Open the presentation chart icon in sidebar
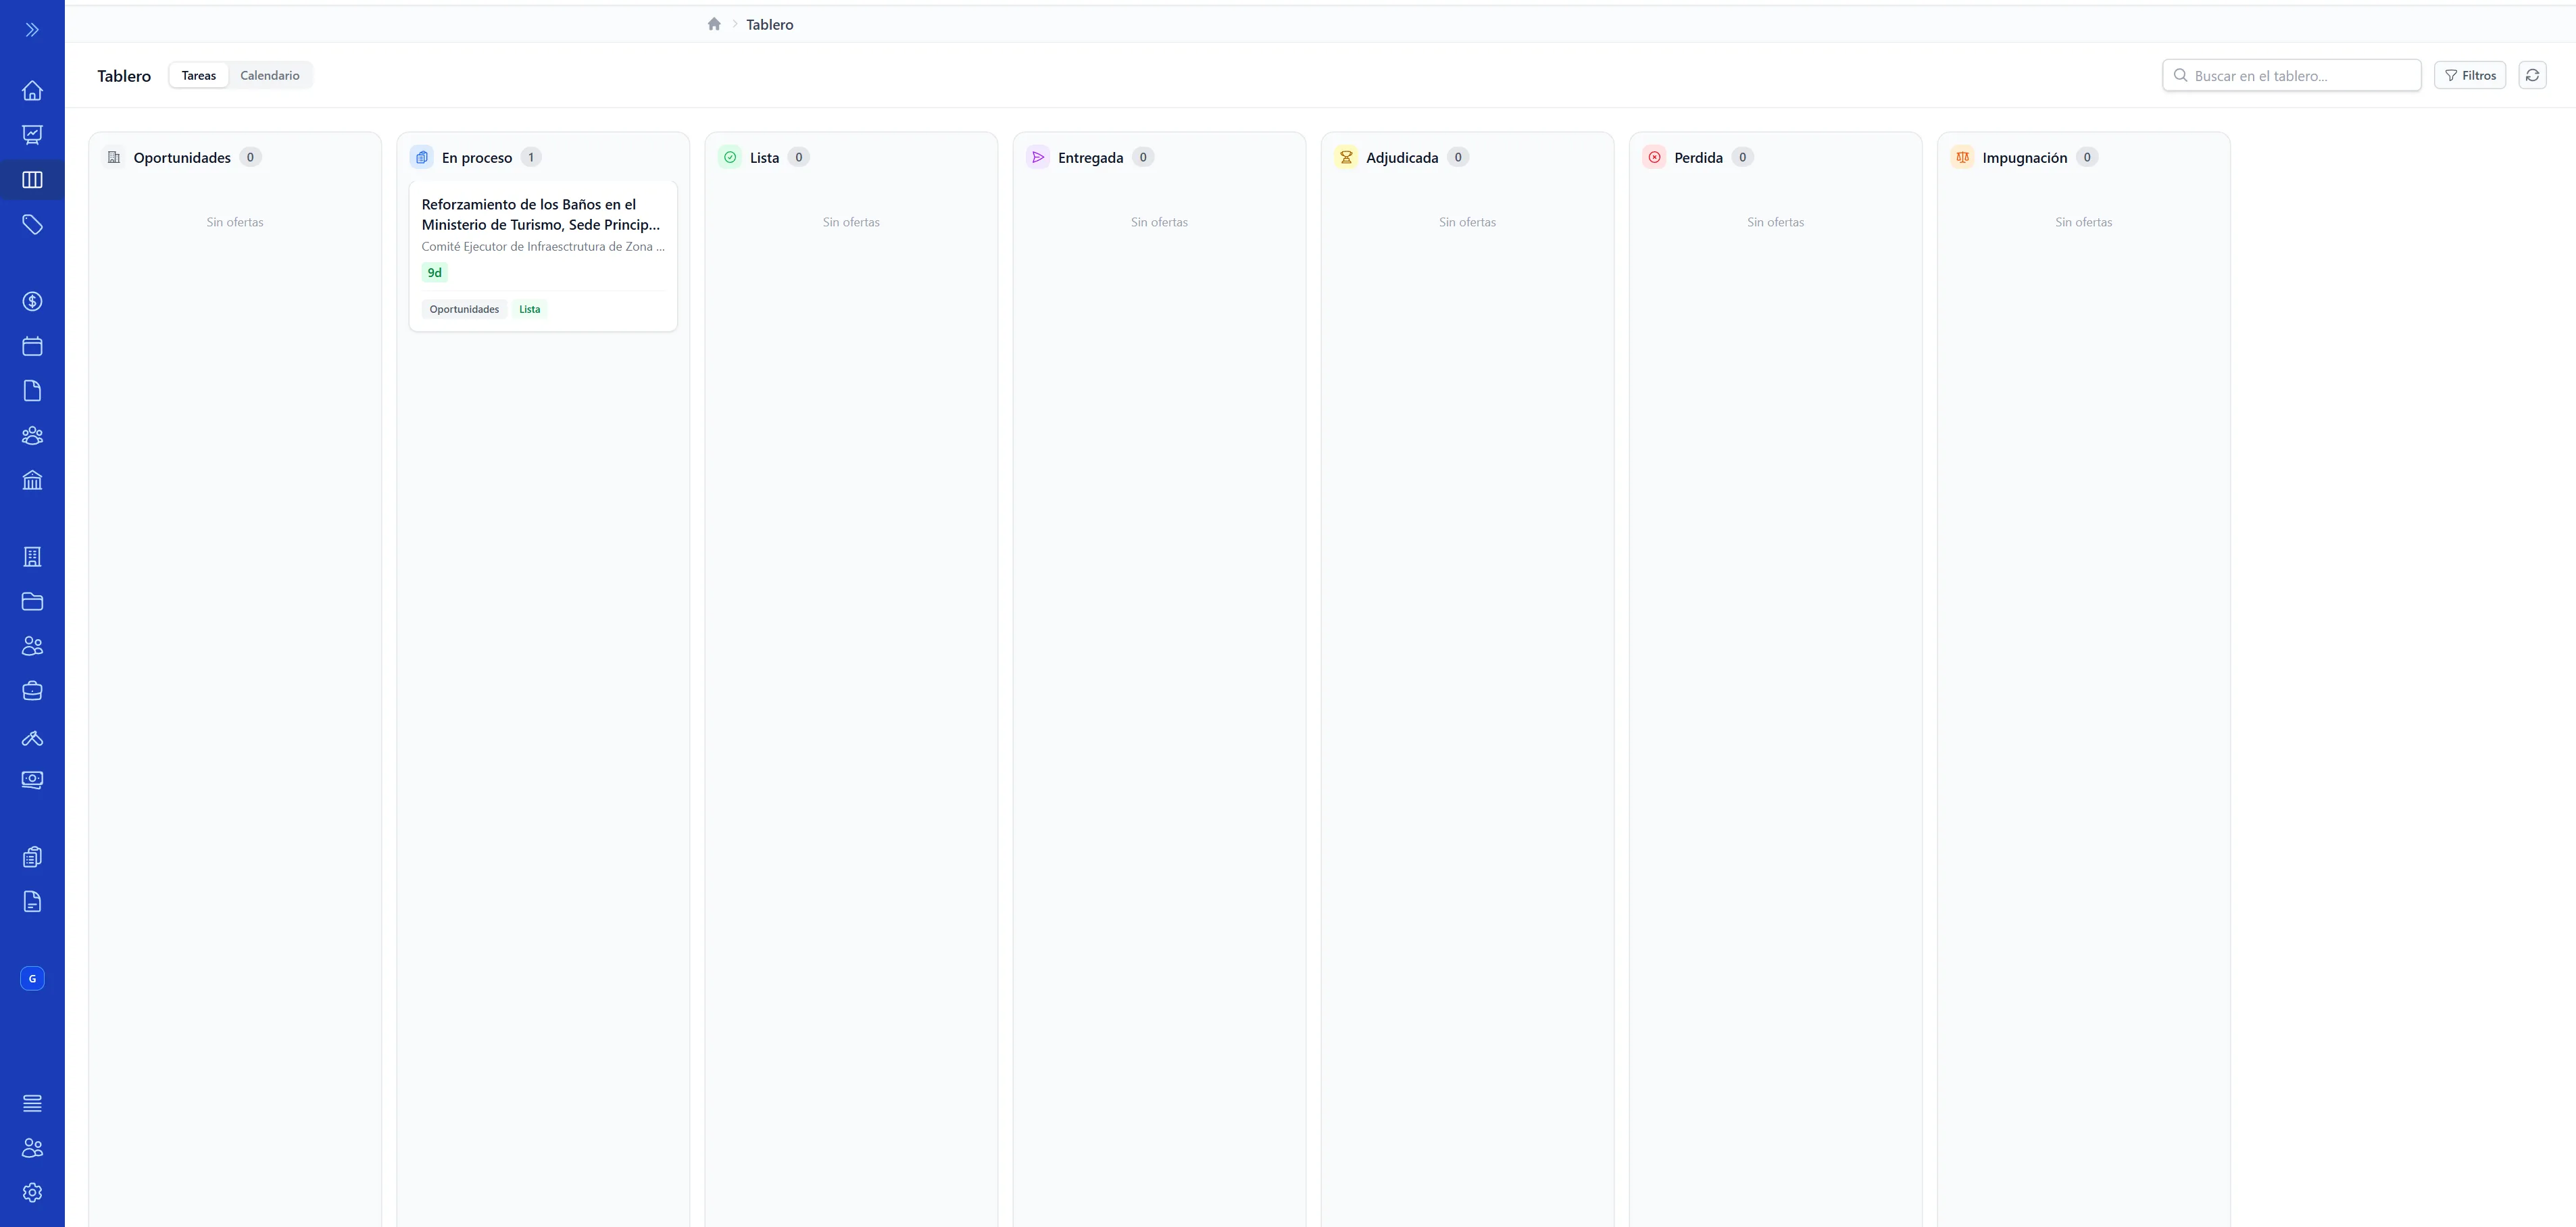 (32, 135)
